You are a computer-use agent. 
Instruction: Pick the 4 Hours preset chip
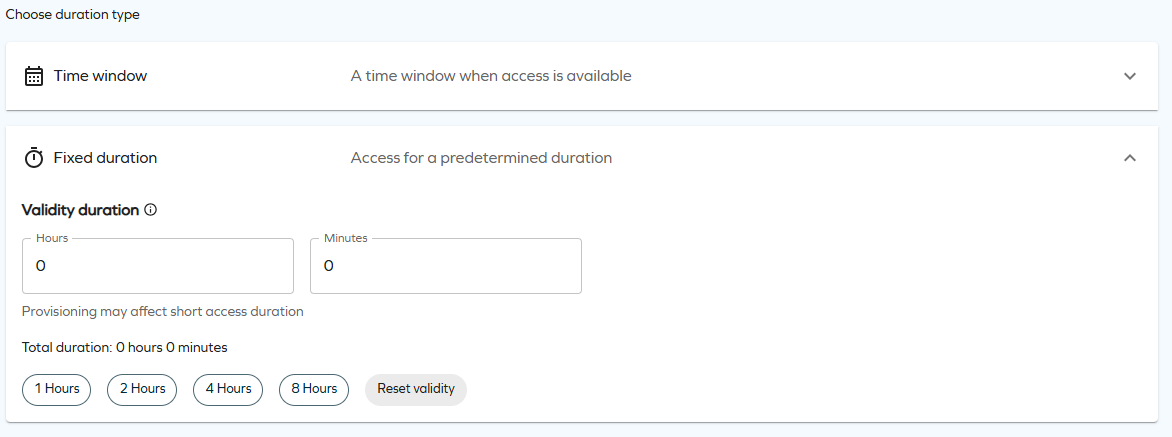pos(228,389)
